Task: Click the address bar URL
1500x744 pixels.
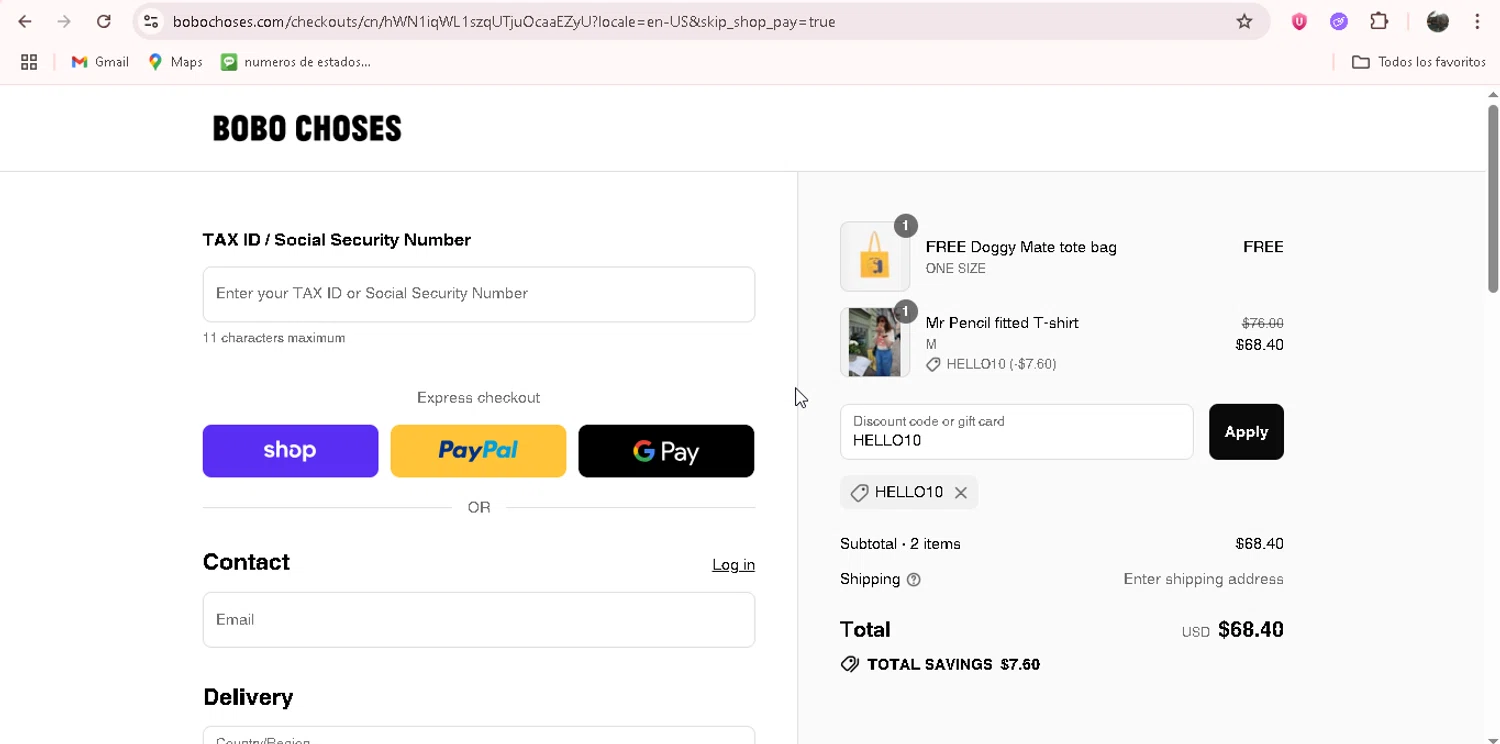Action: point(504,21)
